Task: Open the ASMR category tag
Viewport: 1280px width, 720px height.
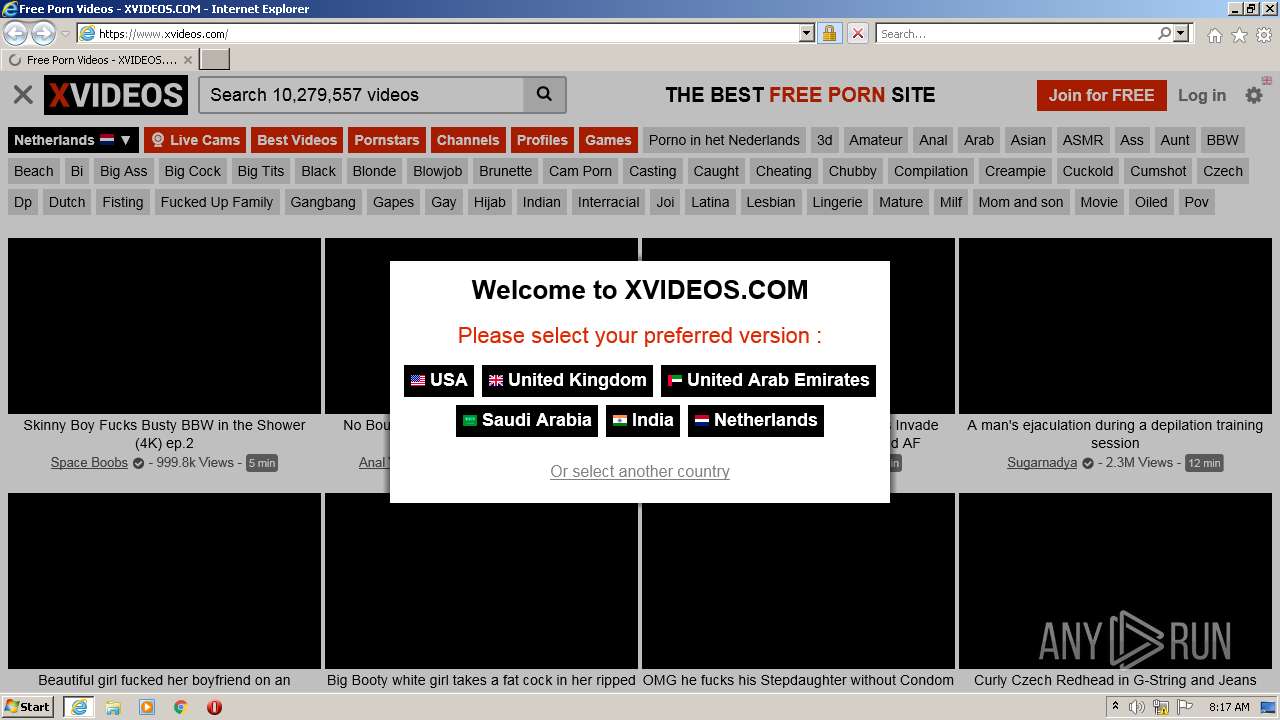Action: [x=1083, y=140]
